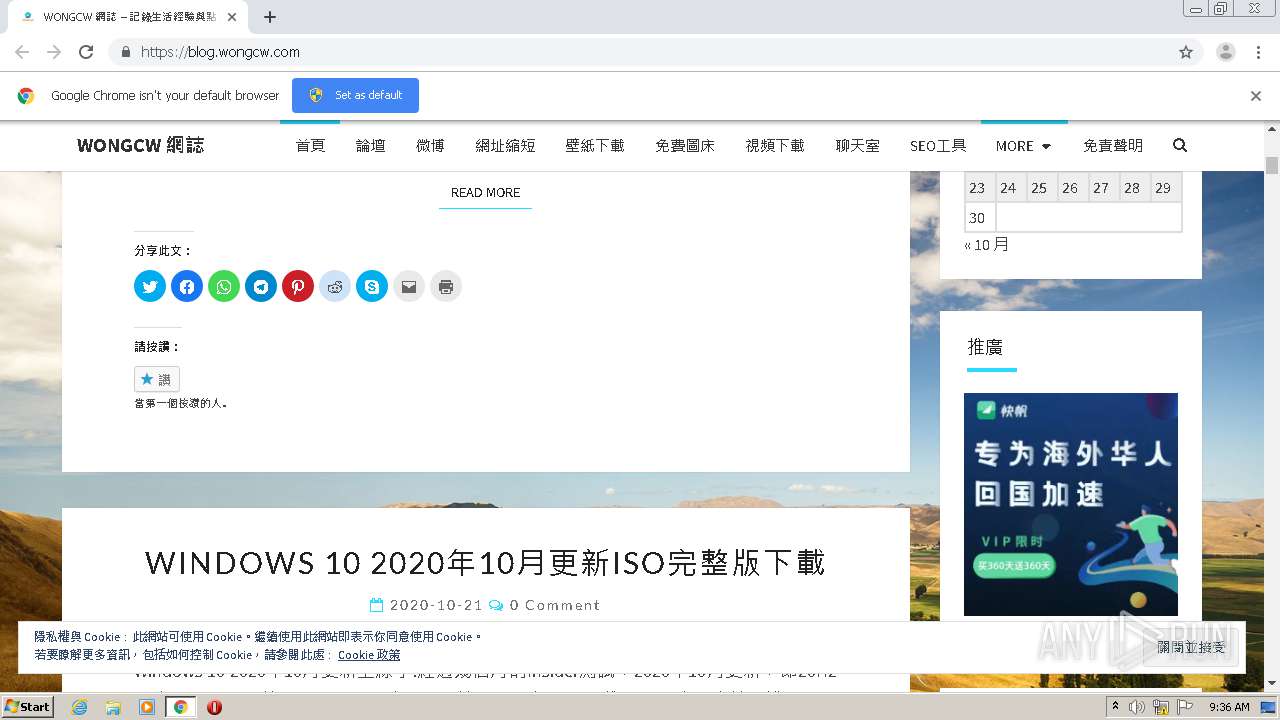This screenshot has width=1280, height=720.
Task: Share post on Pinterest icon
Action: click(298, 287)
